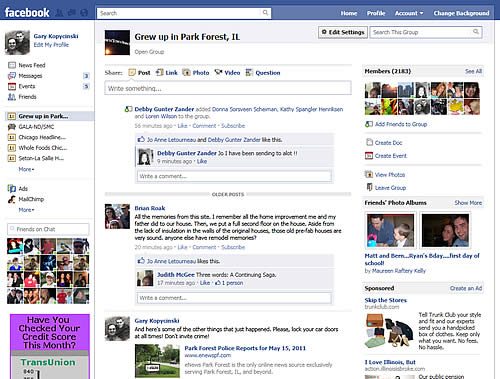Expand More under MailChimp apps
500x379 pixels.
point(26,210)
